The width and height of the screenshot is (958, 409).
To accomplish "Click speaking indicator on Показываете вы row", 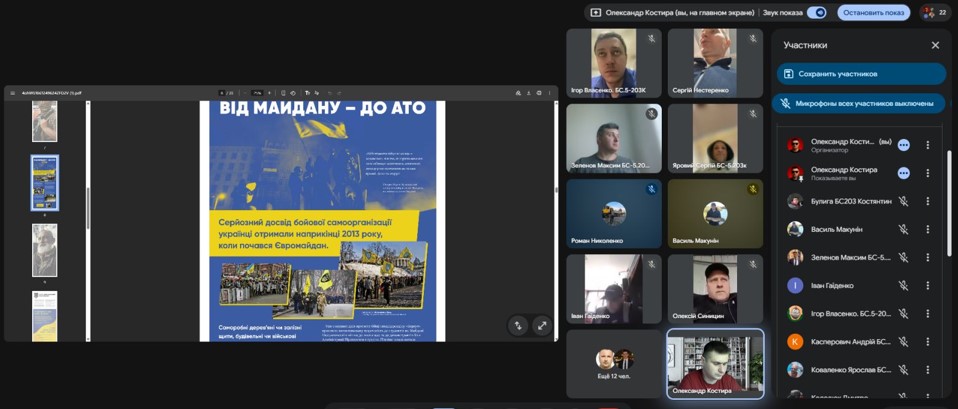I will point(904,173).
